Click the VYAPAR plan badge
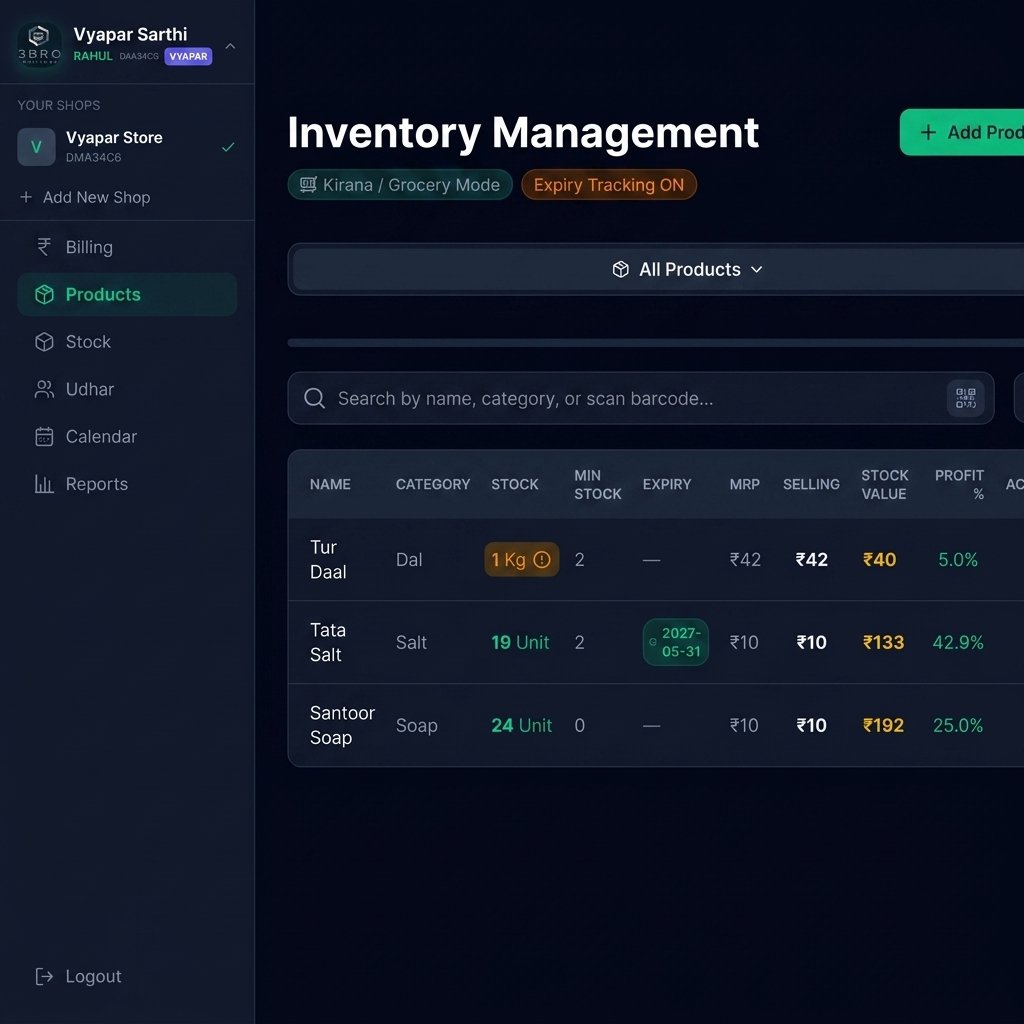 pyautogui.click(x=188, y=56)
